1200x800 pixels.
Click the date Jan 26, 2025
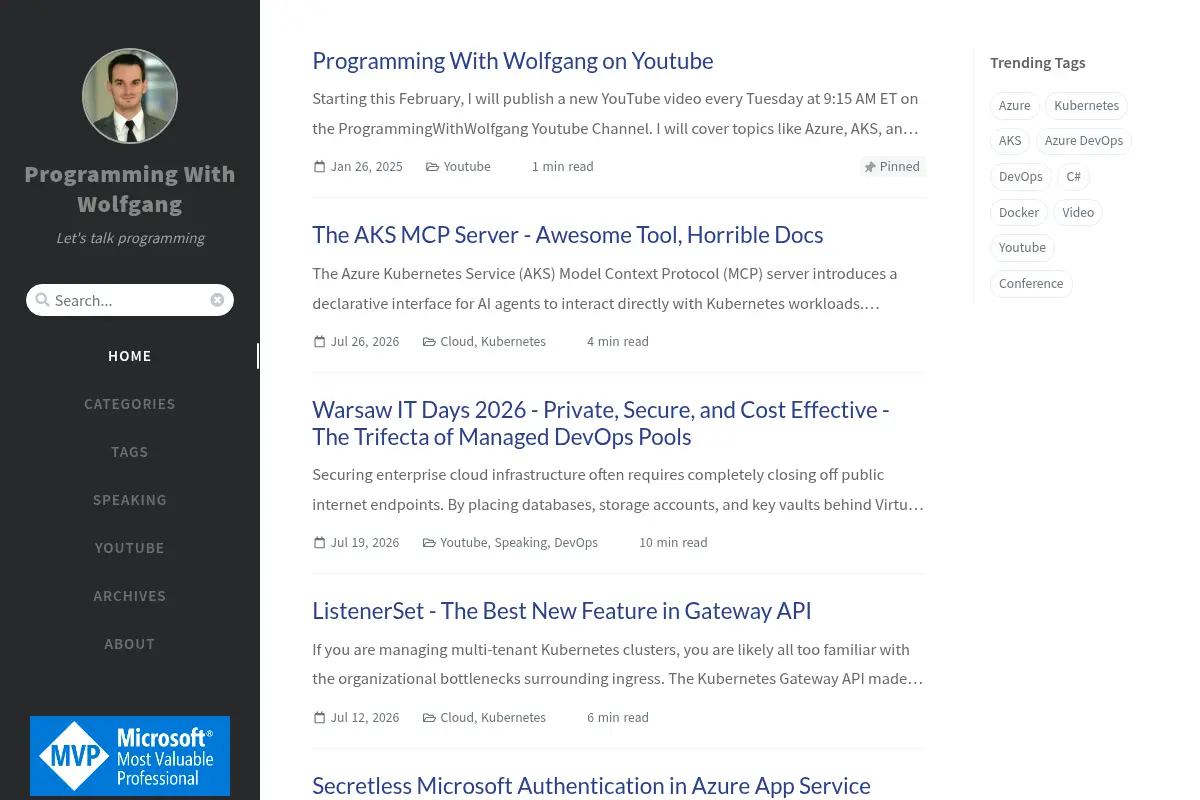[x=367, y=167]
